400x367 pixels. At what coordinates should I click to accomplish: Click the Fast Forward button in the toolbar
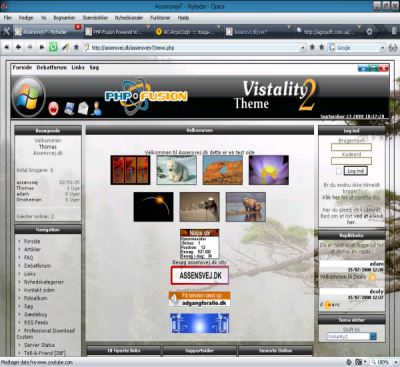(41, 47)
